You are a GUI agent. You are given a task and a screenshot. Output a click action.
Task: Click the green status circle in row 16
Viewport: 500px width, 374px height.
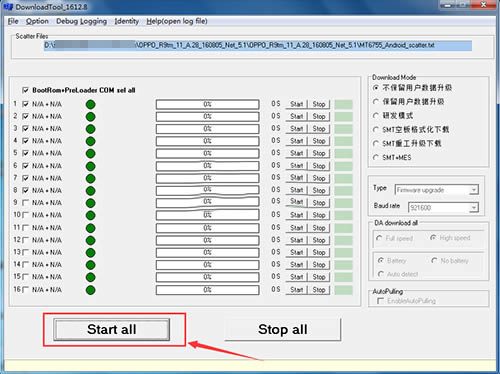coord(90,290)
